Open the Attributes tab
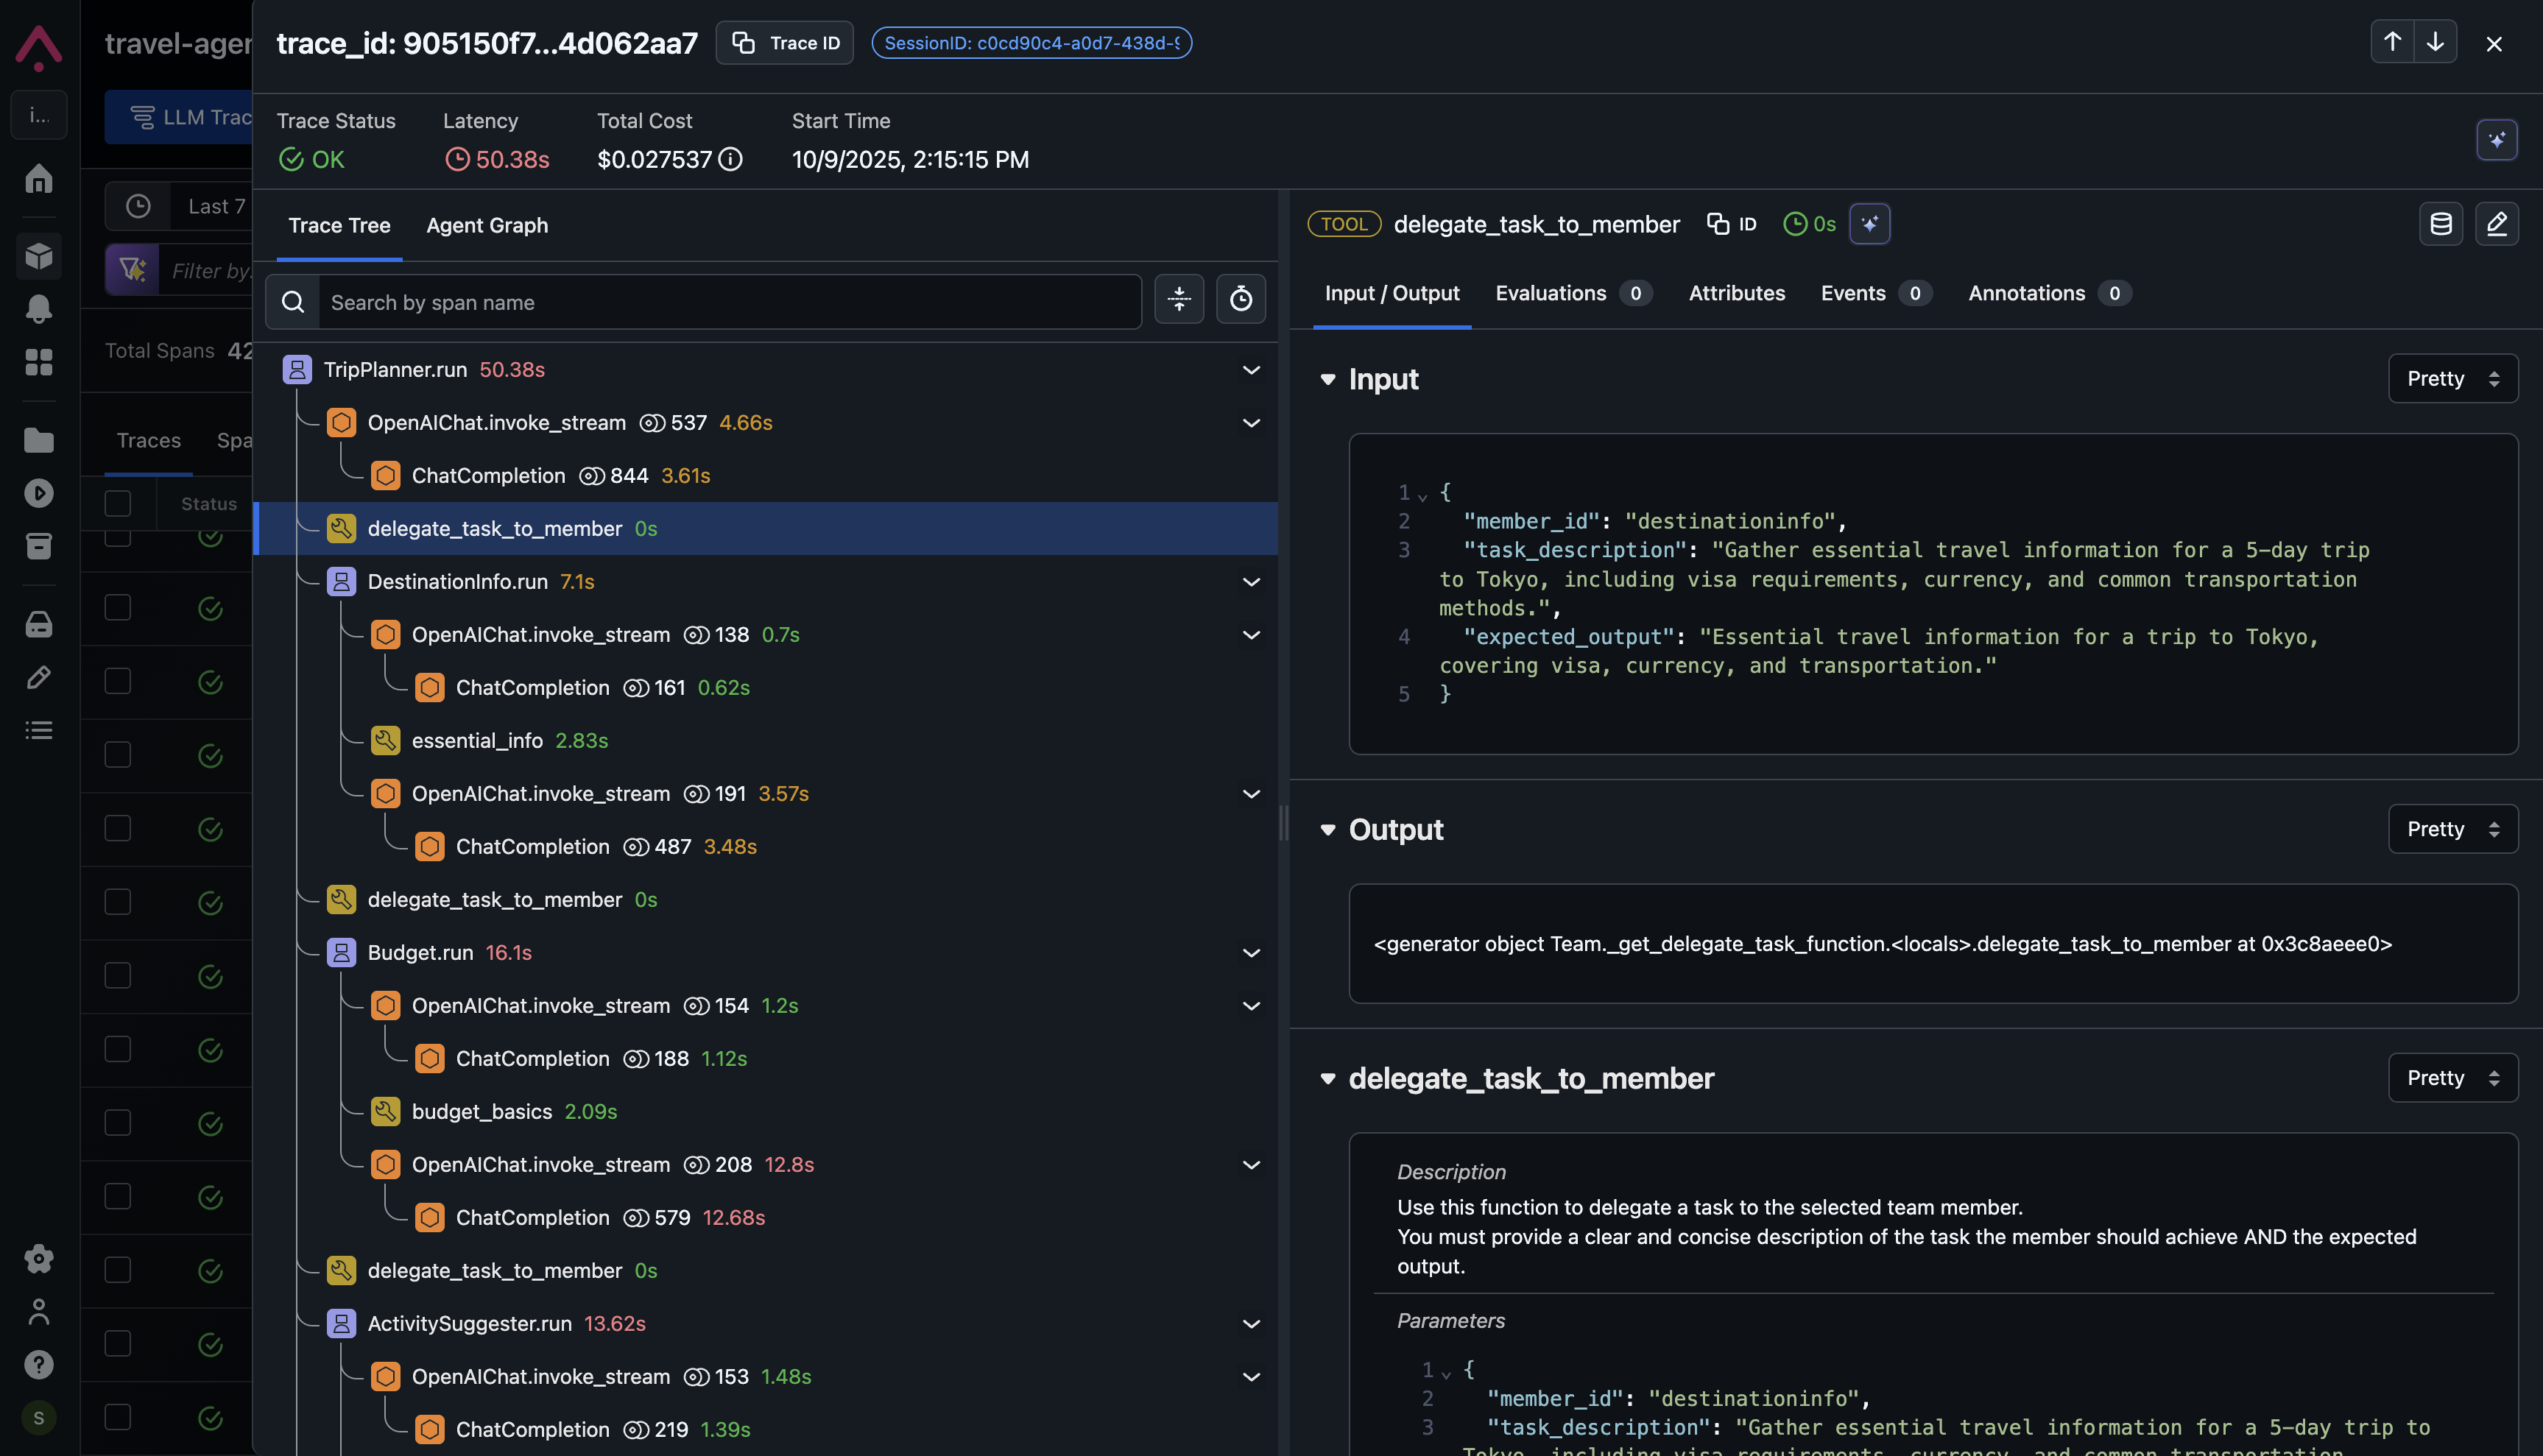 click(x=1736, y=294)
